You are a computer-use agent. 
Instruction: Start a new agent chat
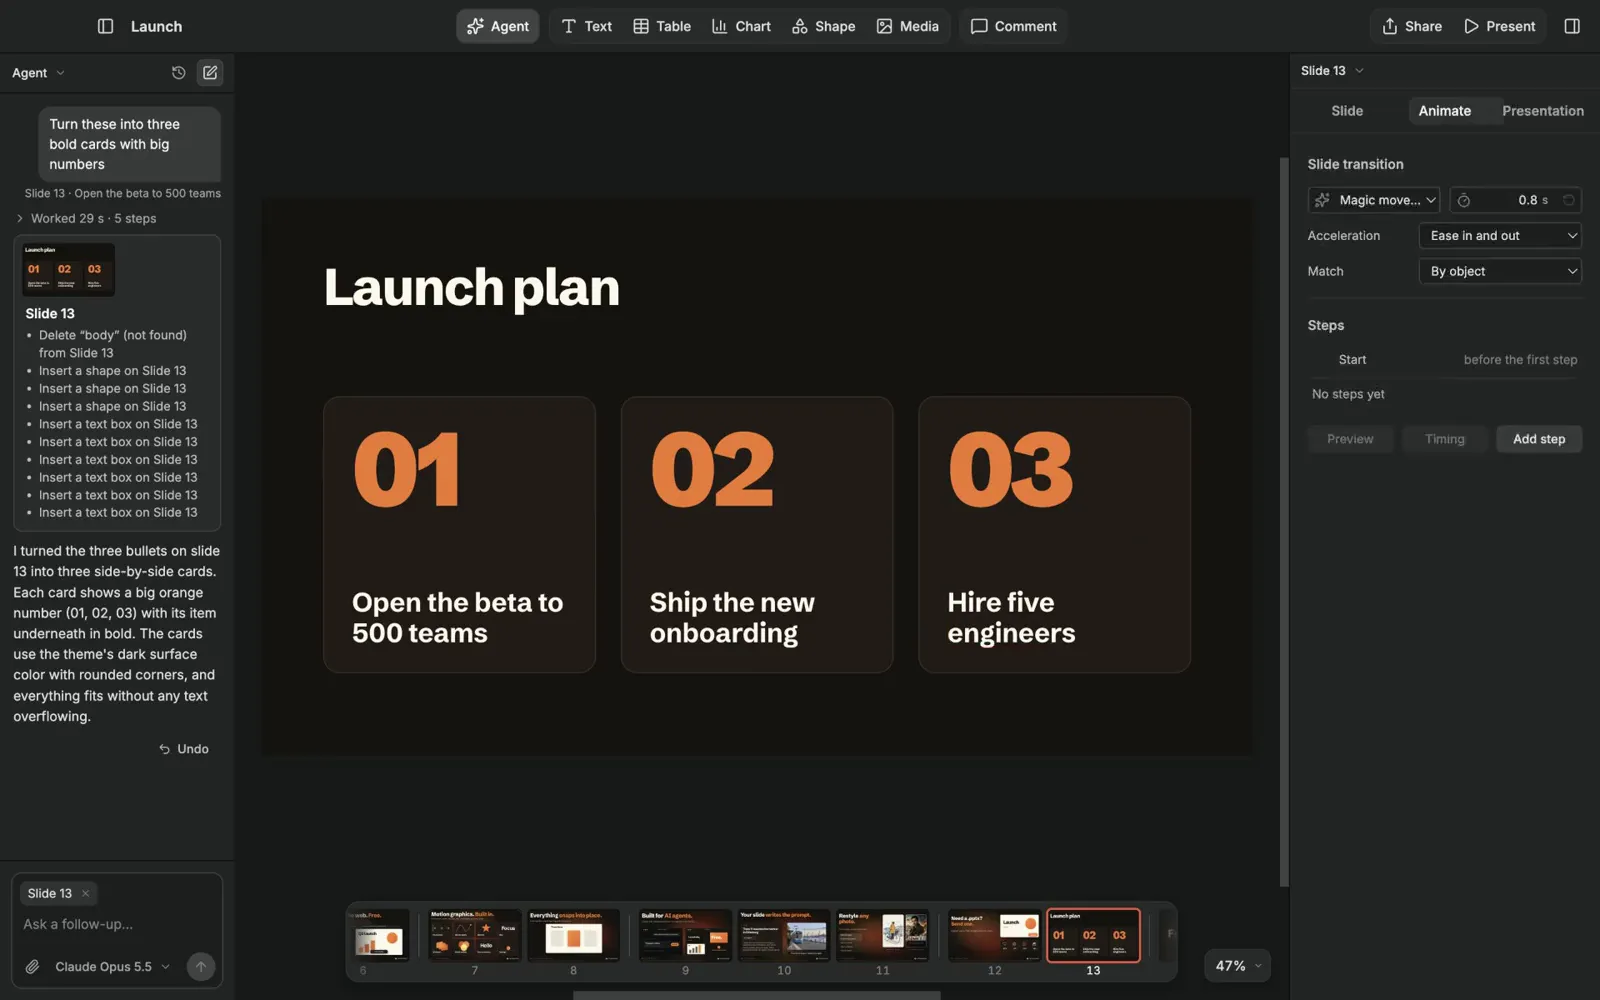click(210, 72)
